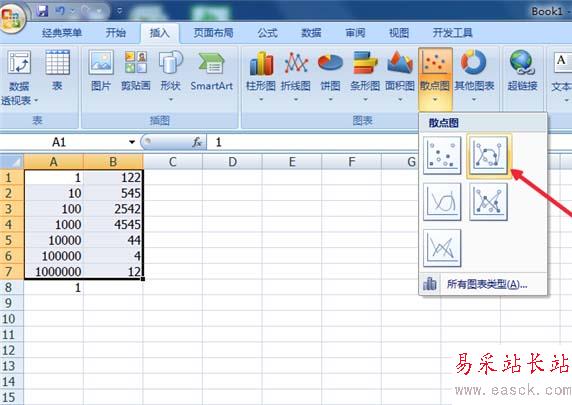Select column A header
Viewport: 572px width, 405px height.
coord(54,162)
